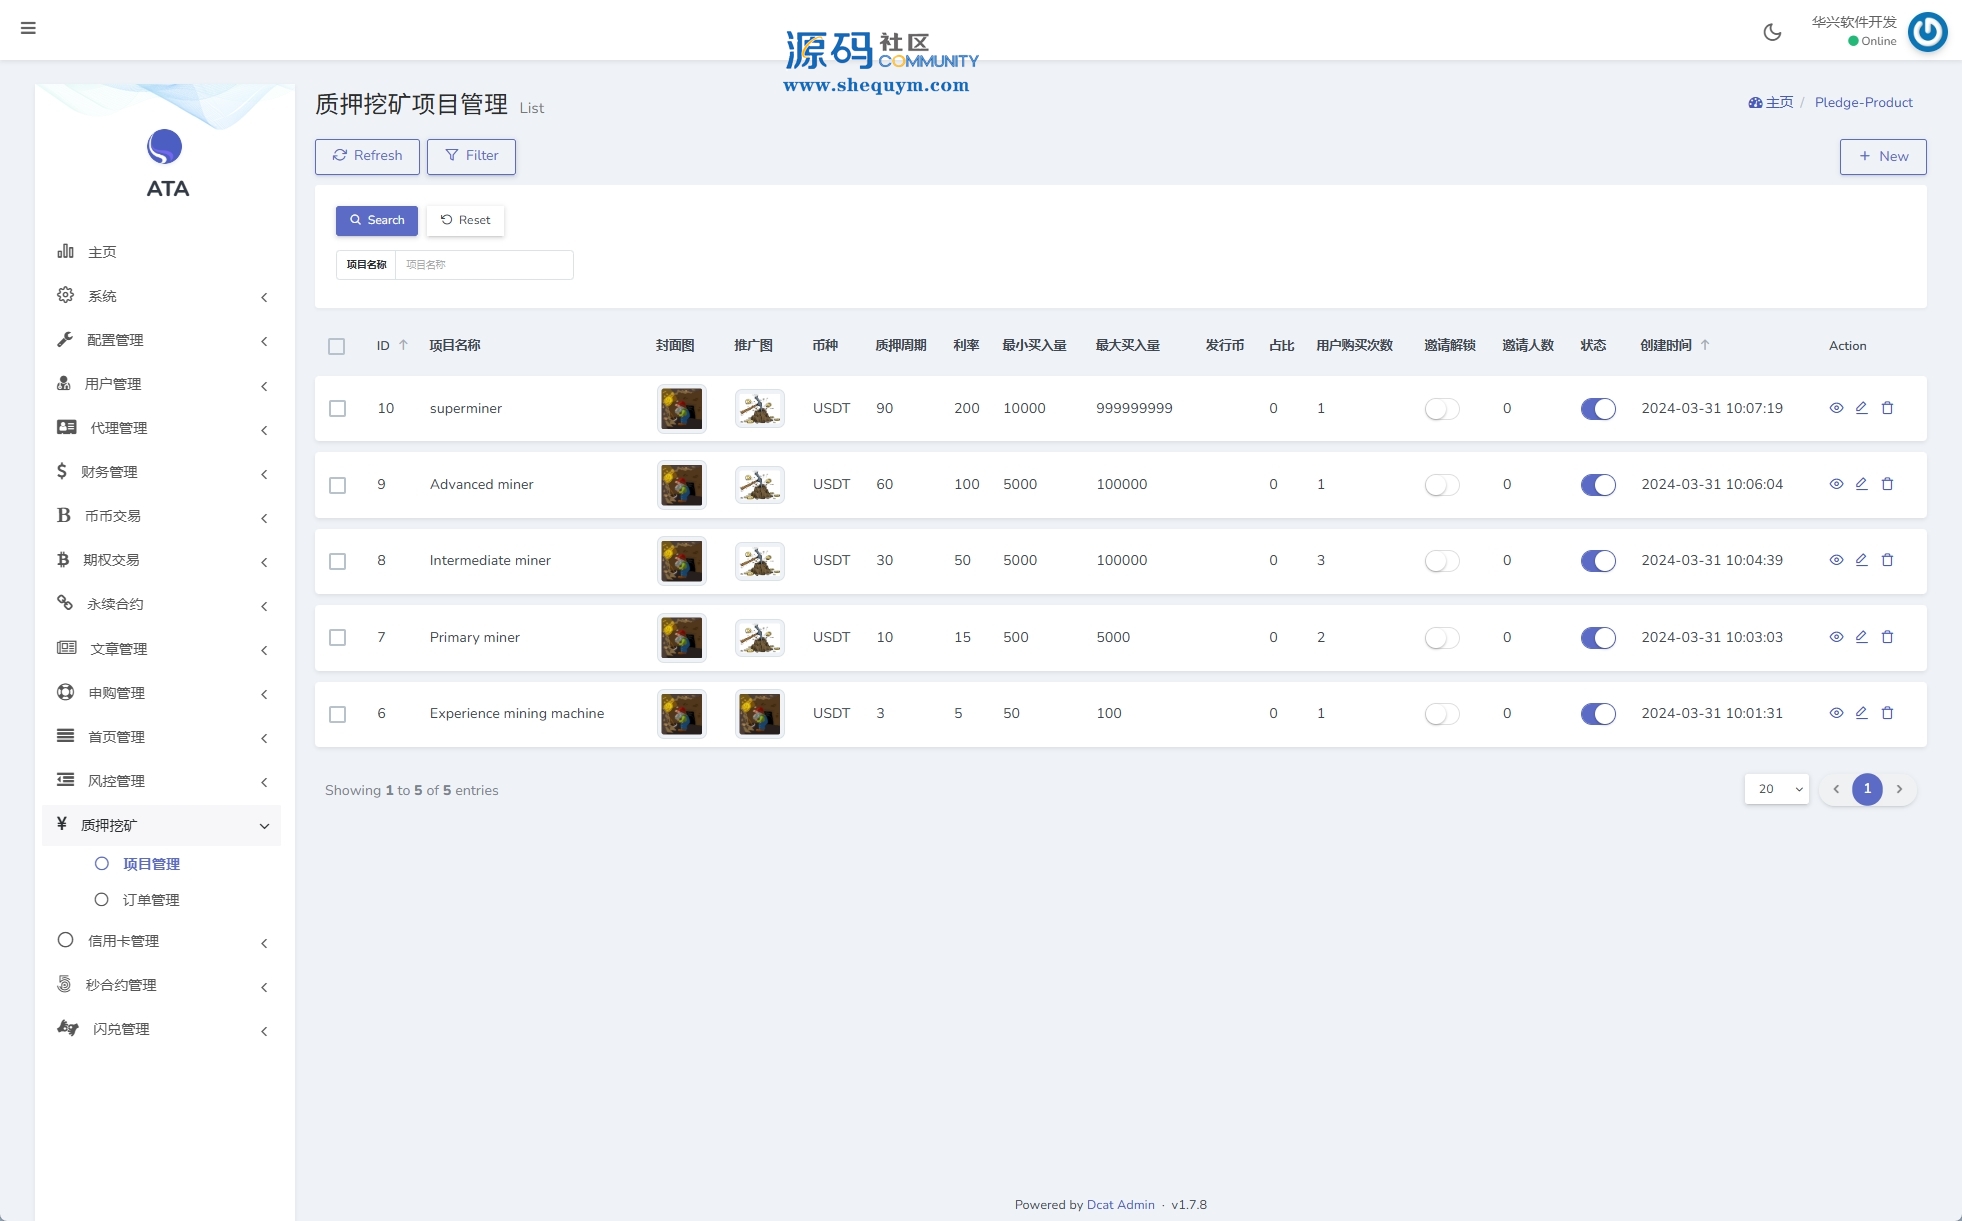Screen dimensions: 1962x1221
Task: Enable invite unlock toggle for Intermediate miner
Action: coord(1441,561)
